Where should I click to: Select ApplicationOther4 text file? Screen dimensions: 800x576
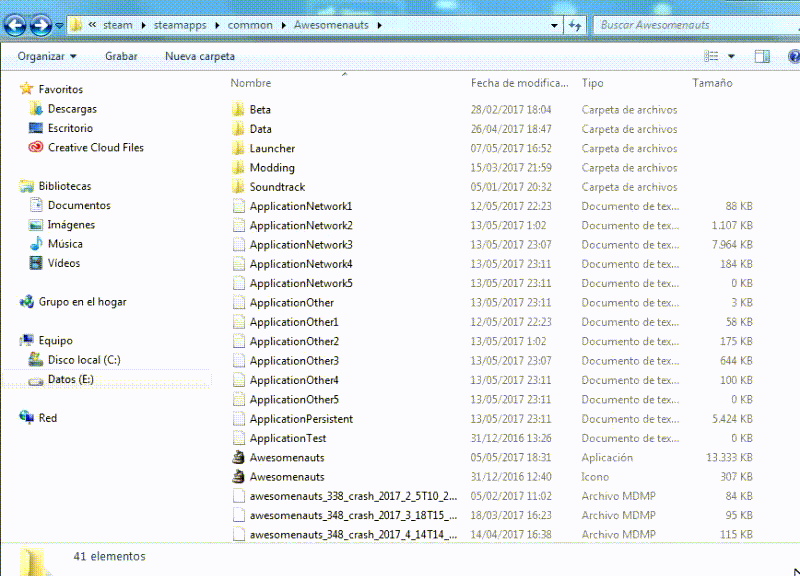pos(294,380)
